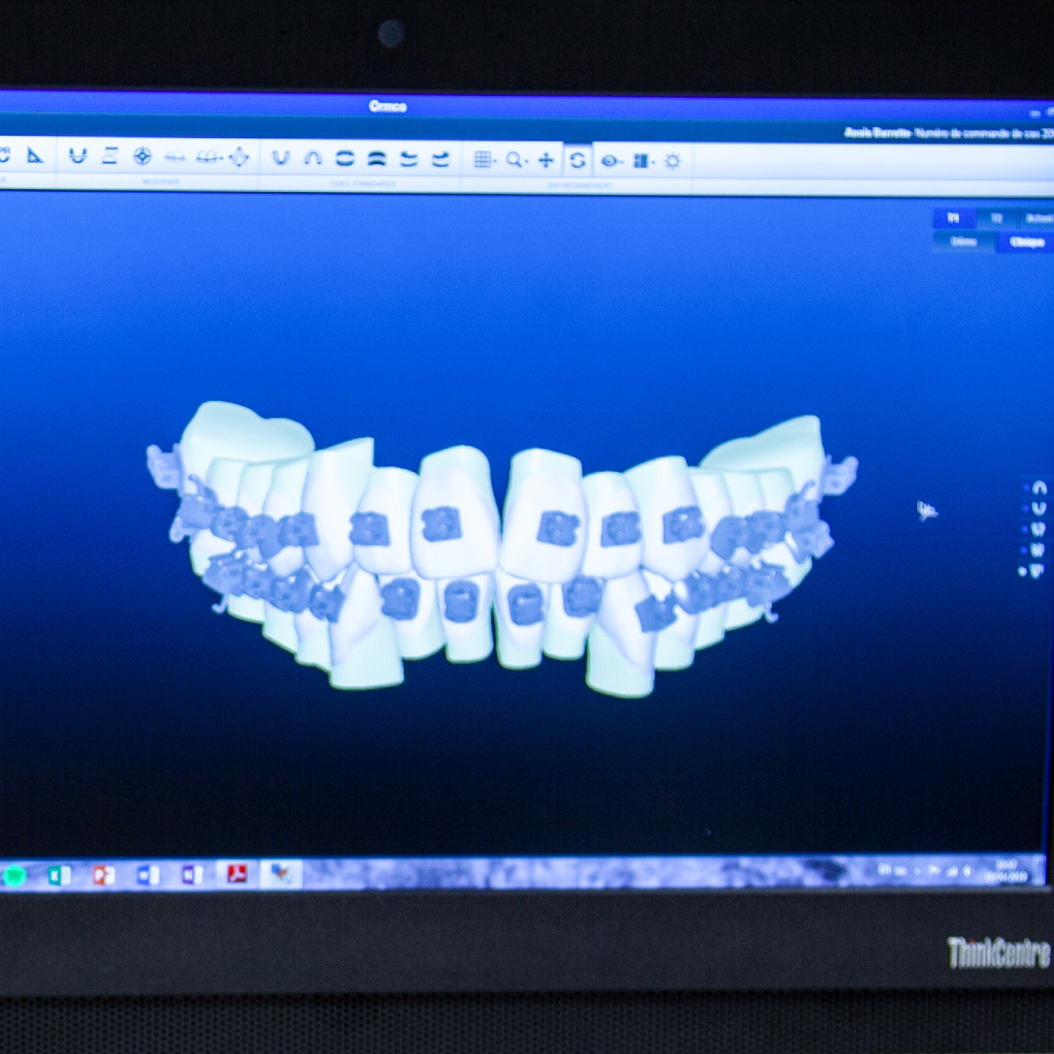Screen dimensions: 1054x1054
Task: Select the circular target icon in Modifier group
Action: [x=142, y=156]
